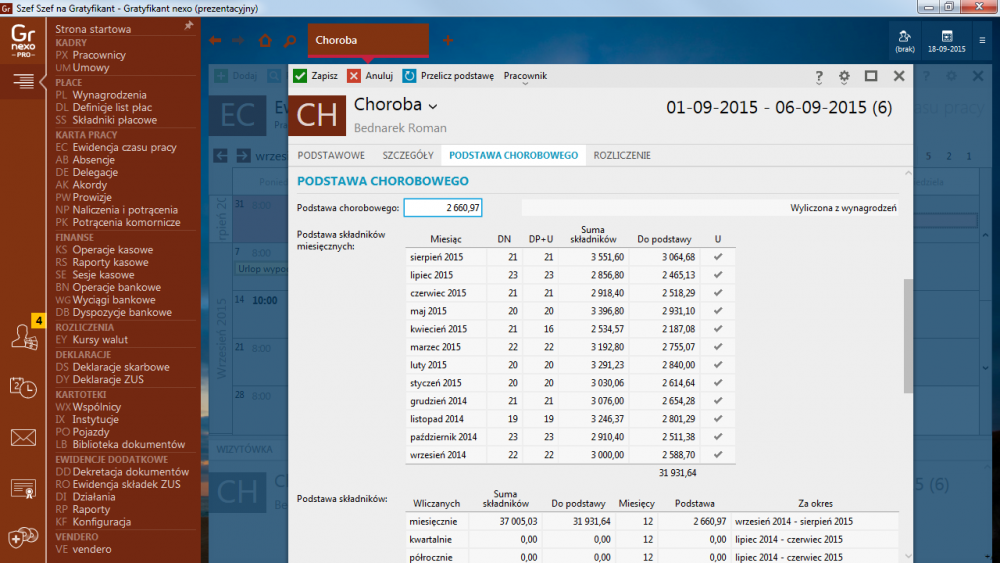This screenshot has width=1000, height=563.
Task: Click the home icon in top navigation
Action: tap(265, 41)
